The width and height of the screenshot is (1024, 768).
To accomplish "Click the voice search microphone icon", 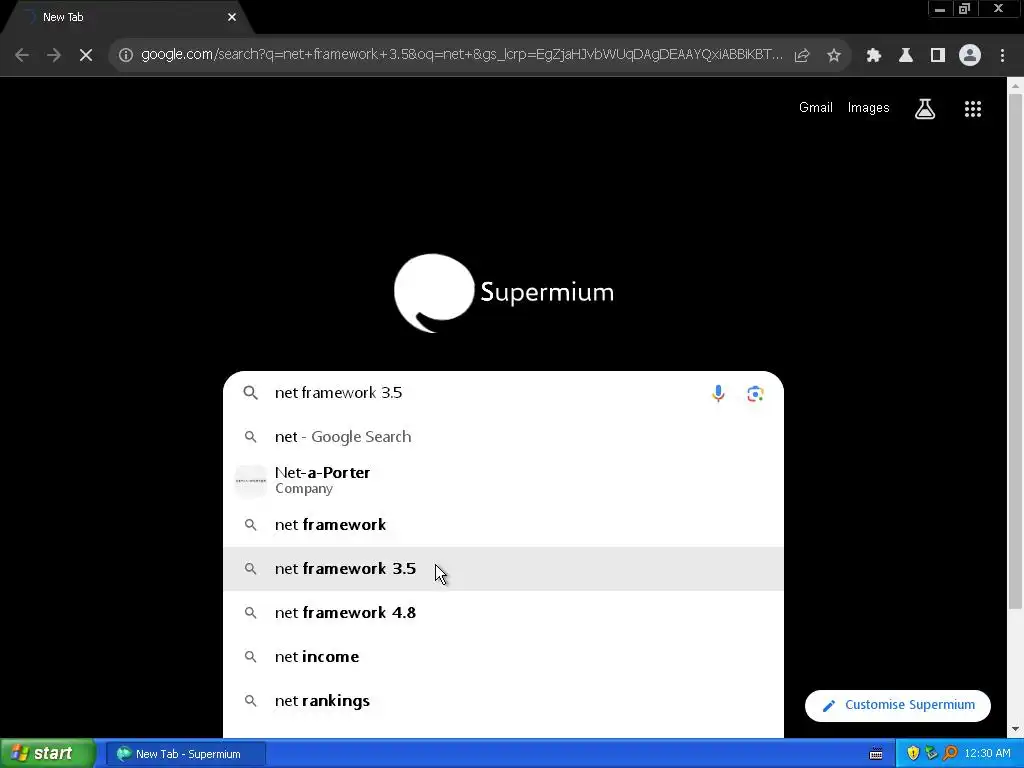I will pyautogui.click(x=718, y=393).
